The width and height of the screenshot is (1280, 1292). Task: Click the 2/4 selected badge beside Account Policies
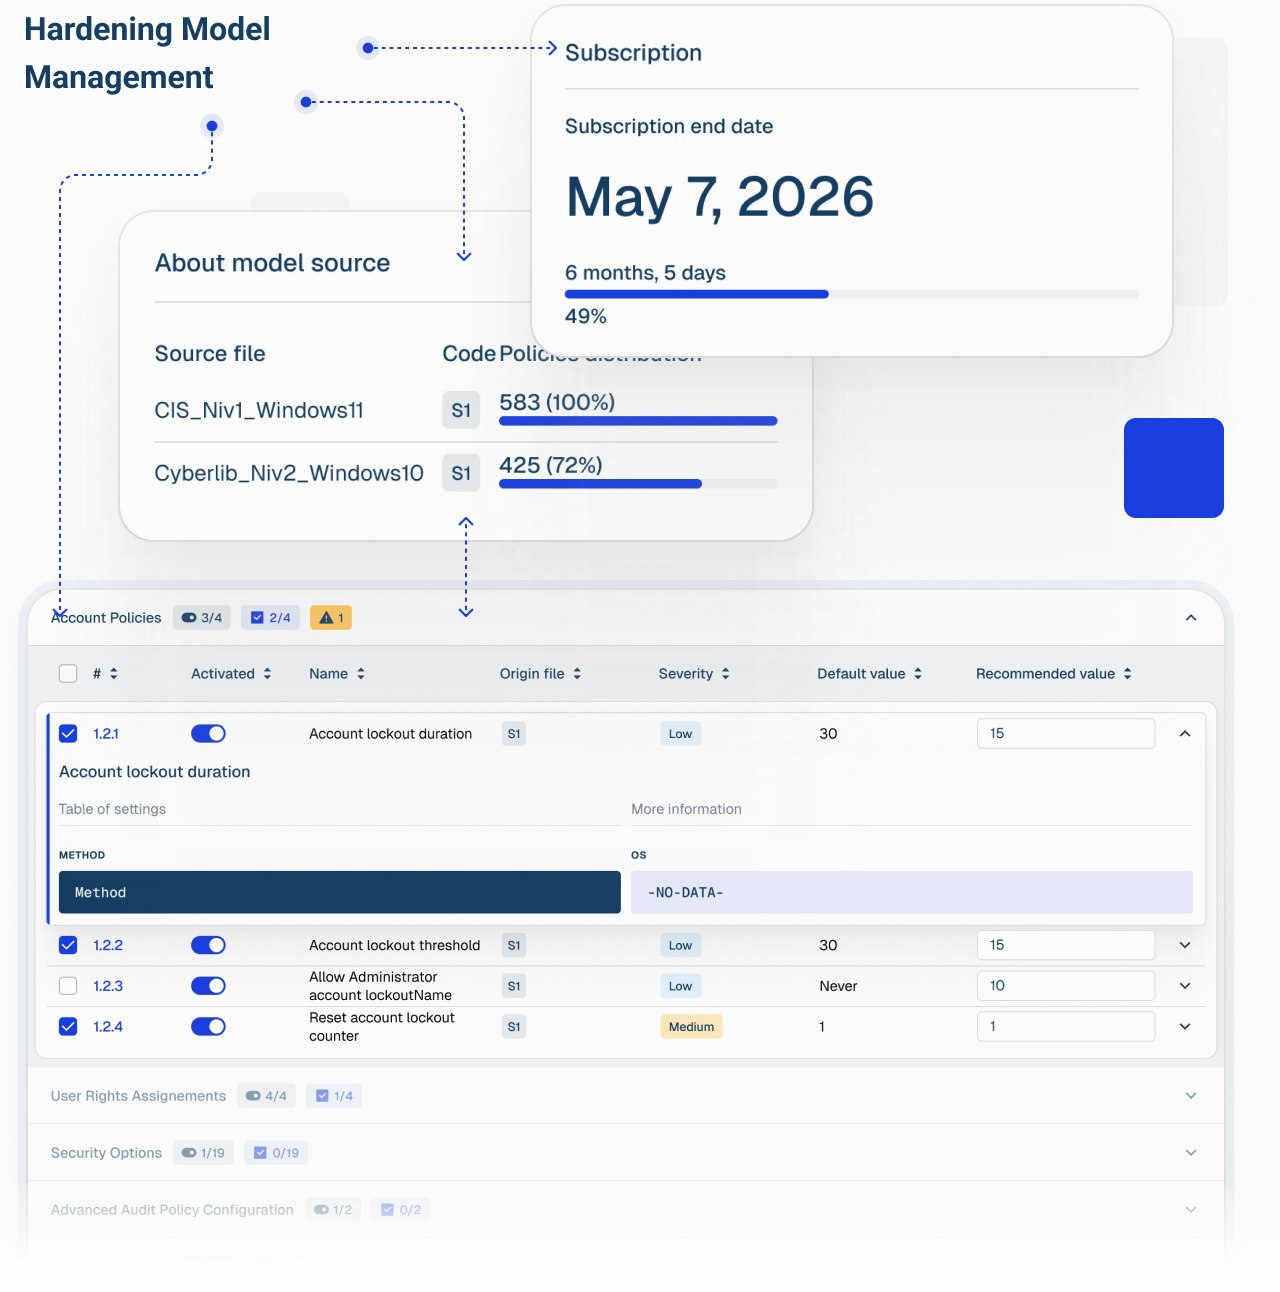[x=270, y=617]
